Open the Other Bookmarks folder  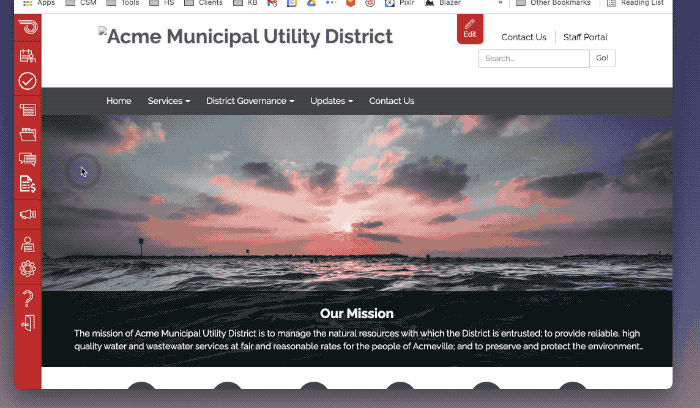click(x=553, y=3)
